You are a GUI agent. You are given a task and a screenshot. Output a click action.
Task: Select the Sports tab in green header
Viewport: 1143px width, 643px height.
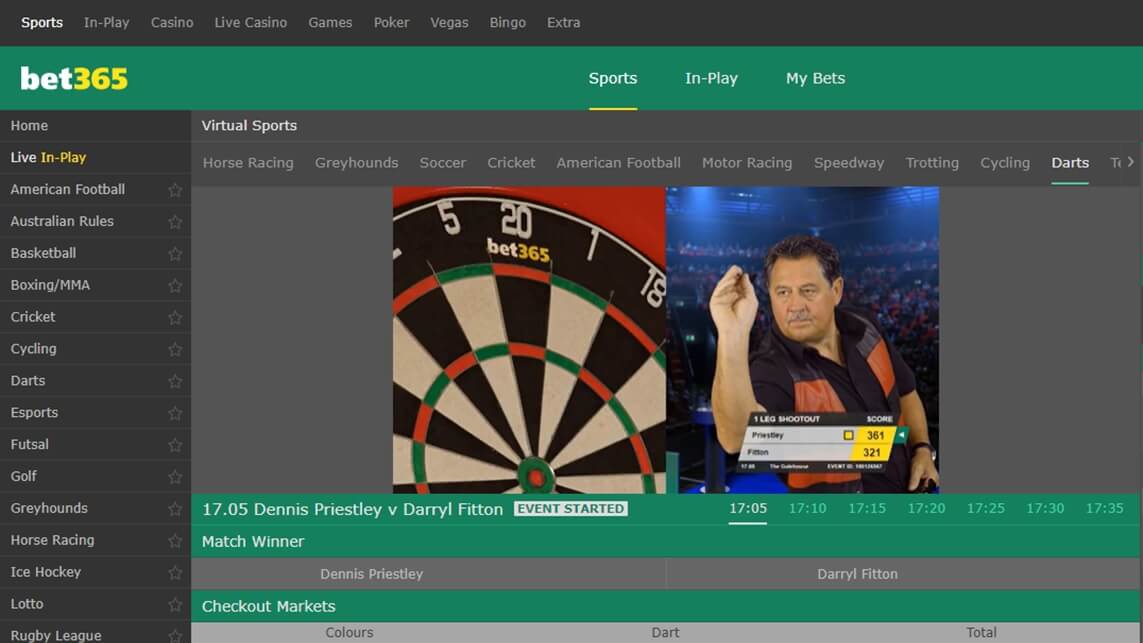613,78
